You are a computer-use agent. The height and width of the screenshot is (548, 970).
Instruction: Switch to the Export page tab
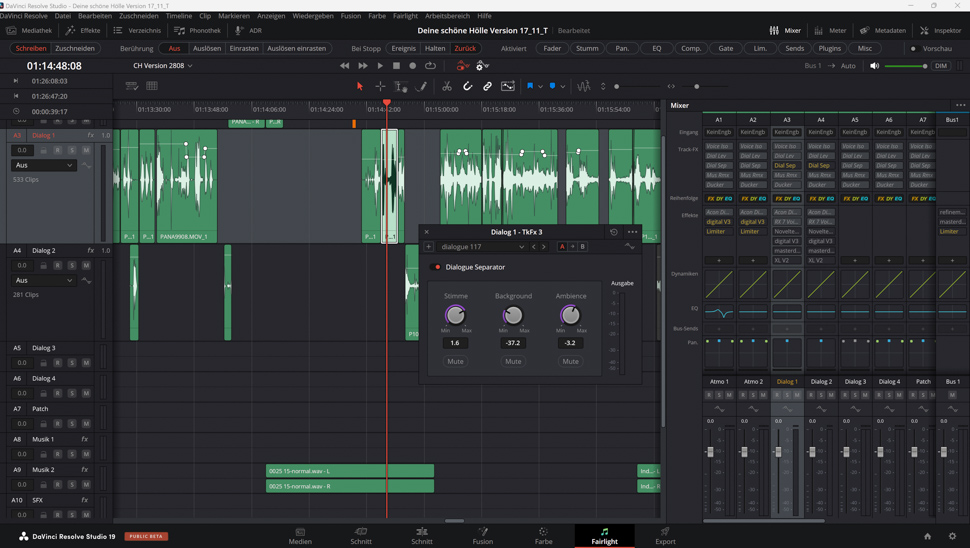point(665,536)
